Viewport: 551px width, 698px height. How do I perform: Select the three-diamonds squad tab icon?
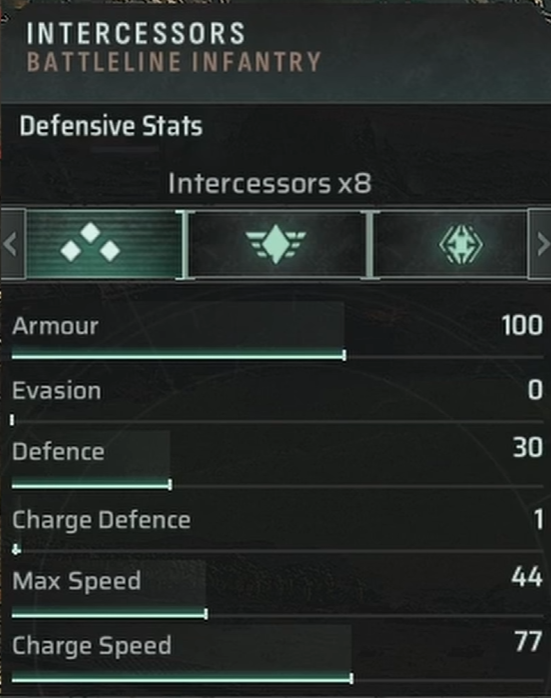(90, 242)
